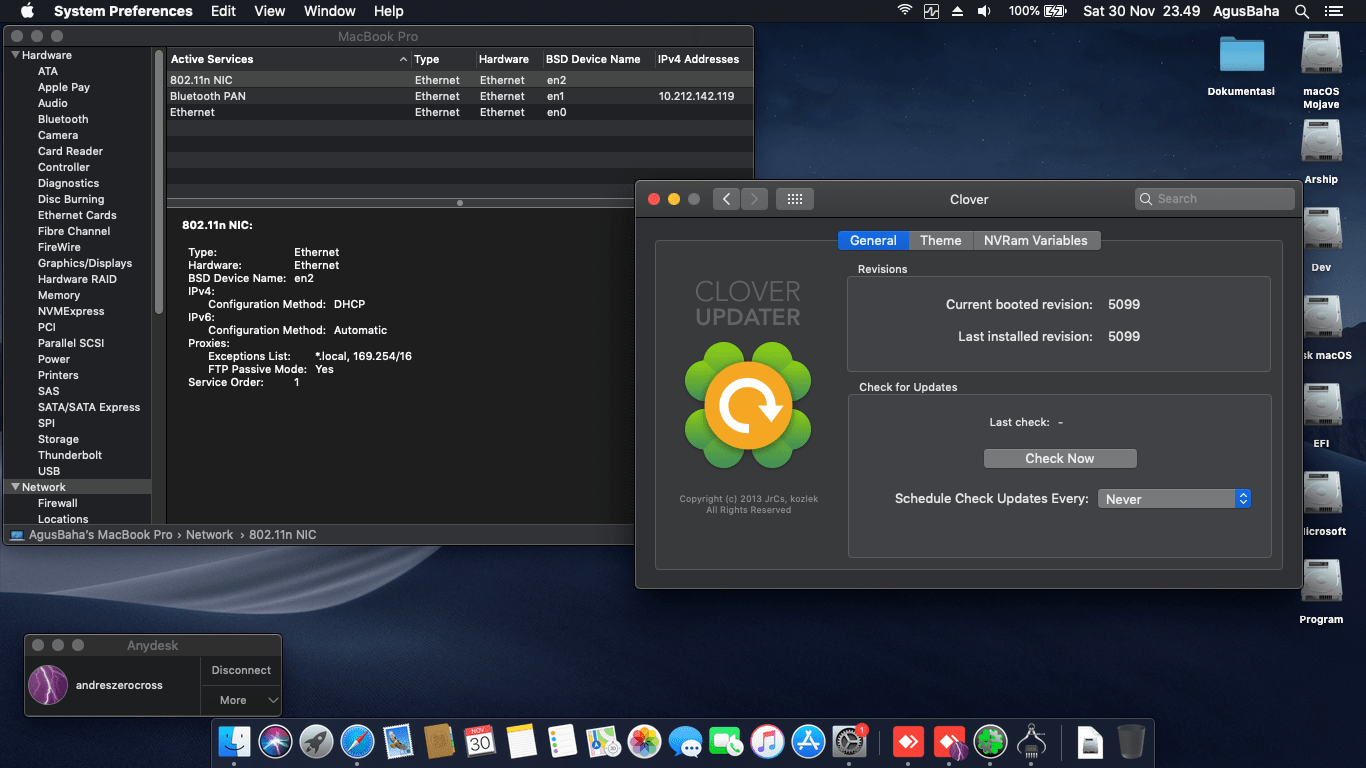The image size is (1366, 768).
Task: Open Photos app in the Dock
Action: coord(644,741)
